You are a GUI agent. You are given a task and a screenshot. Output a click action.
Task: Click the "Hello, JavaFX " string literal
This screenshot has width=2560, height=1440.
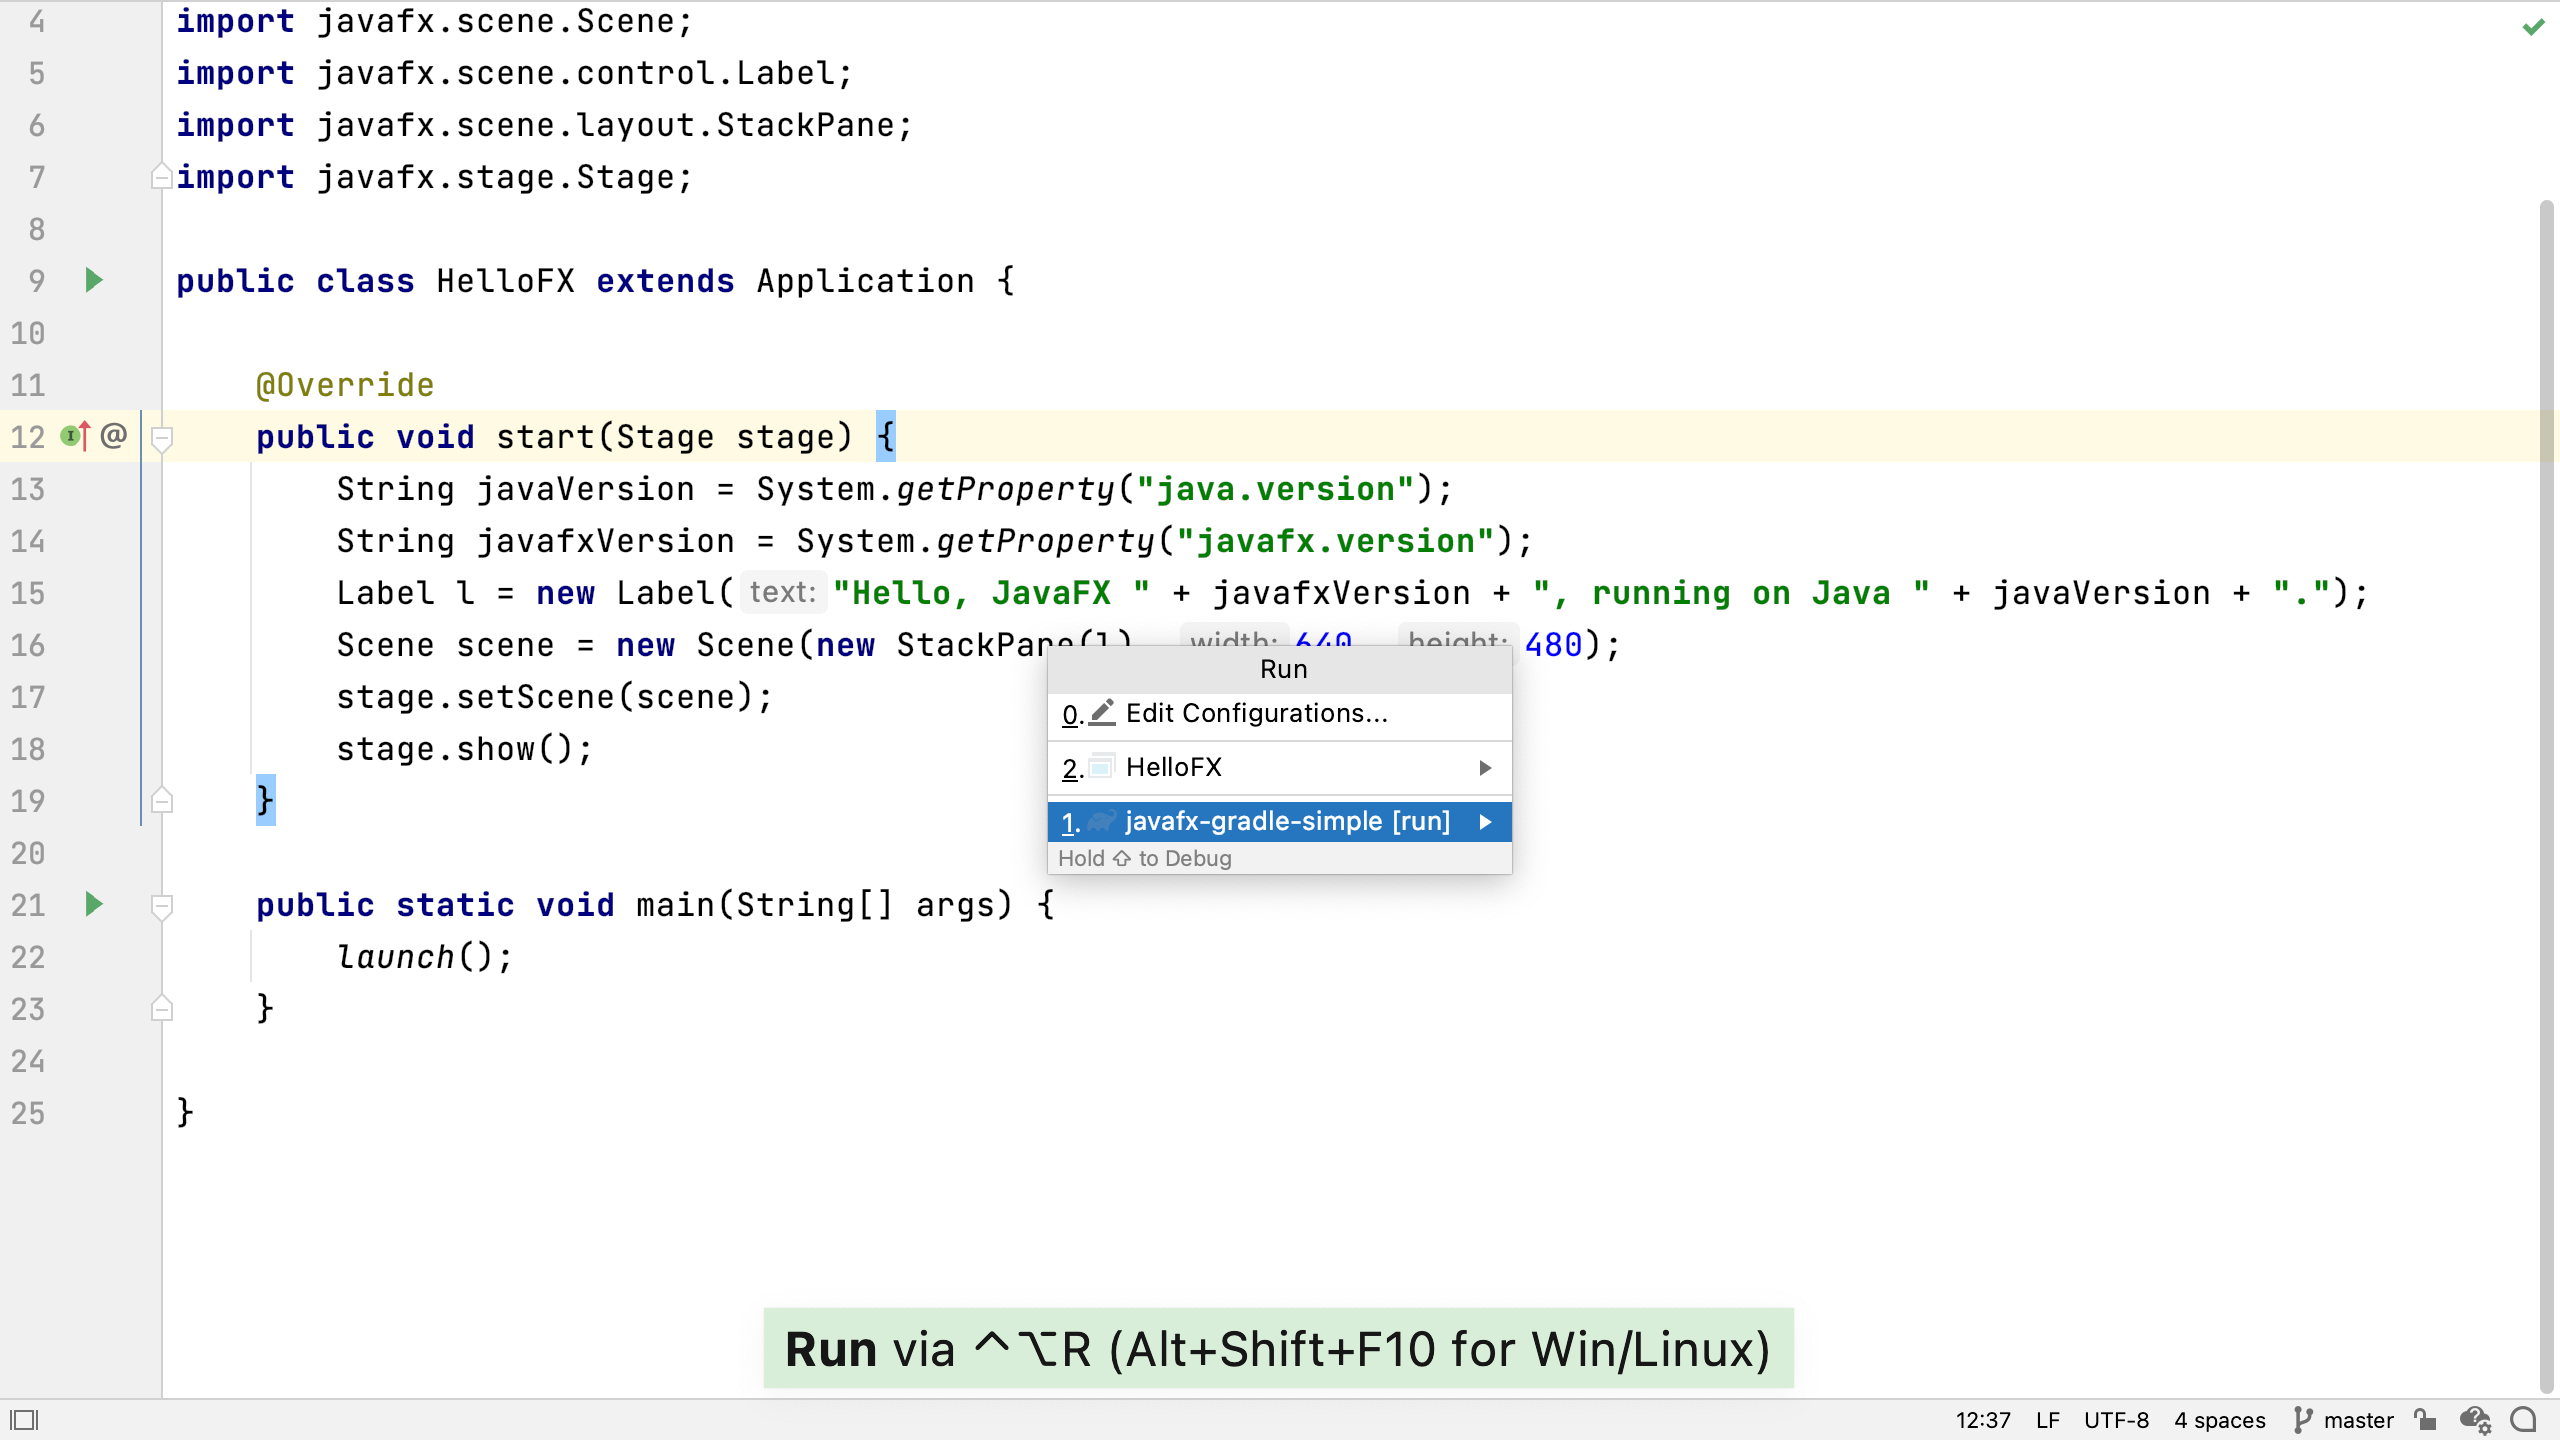click(991, 593)
